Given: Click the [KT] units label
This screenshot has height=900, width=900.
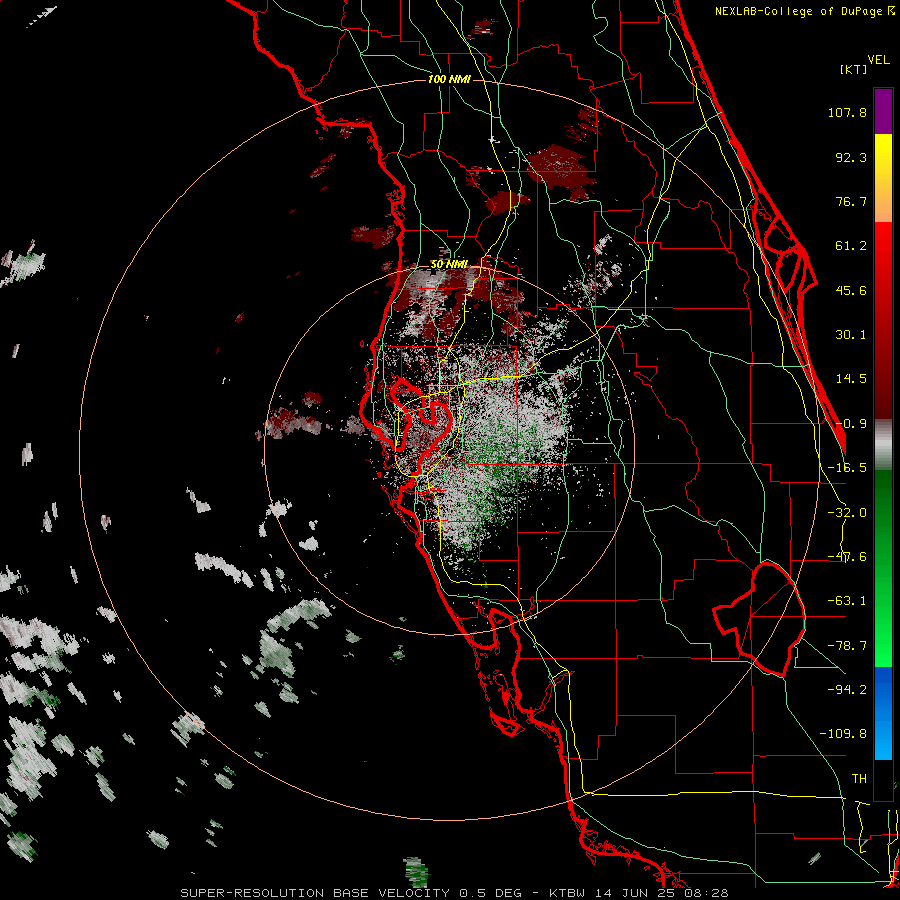Looking at the screenshot, I should [854, 69].
